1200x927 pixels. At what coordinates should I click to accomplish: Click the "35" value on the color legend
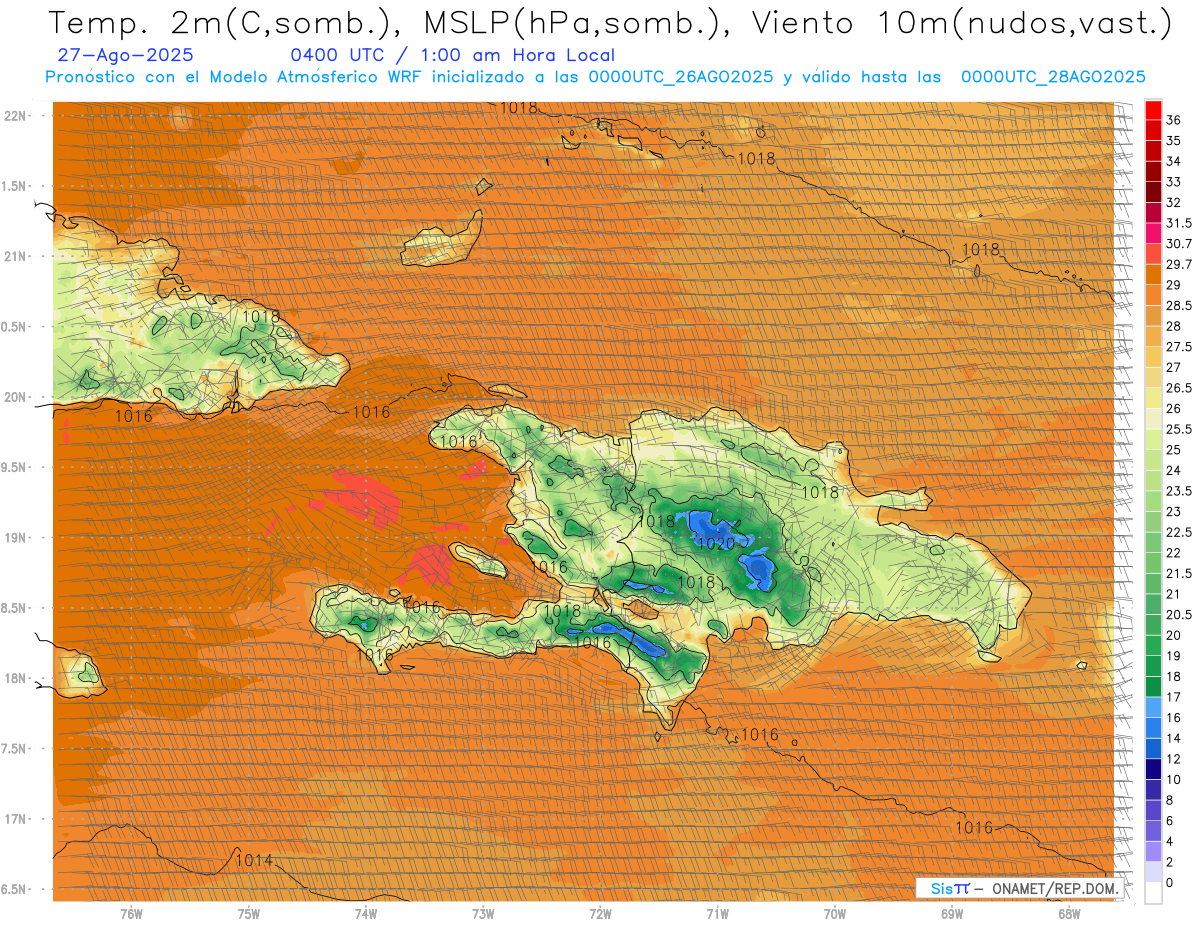point(1174,141)
